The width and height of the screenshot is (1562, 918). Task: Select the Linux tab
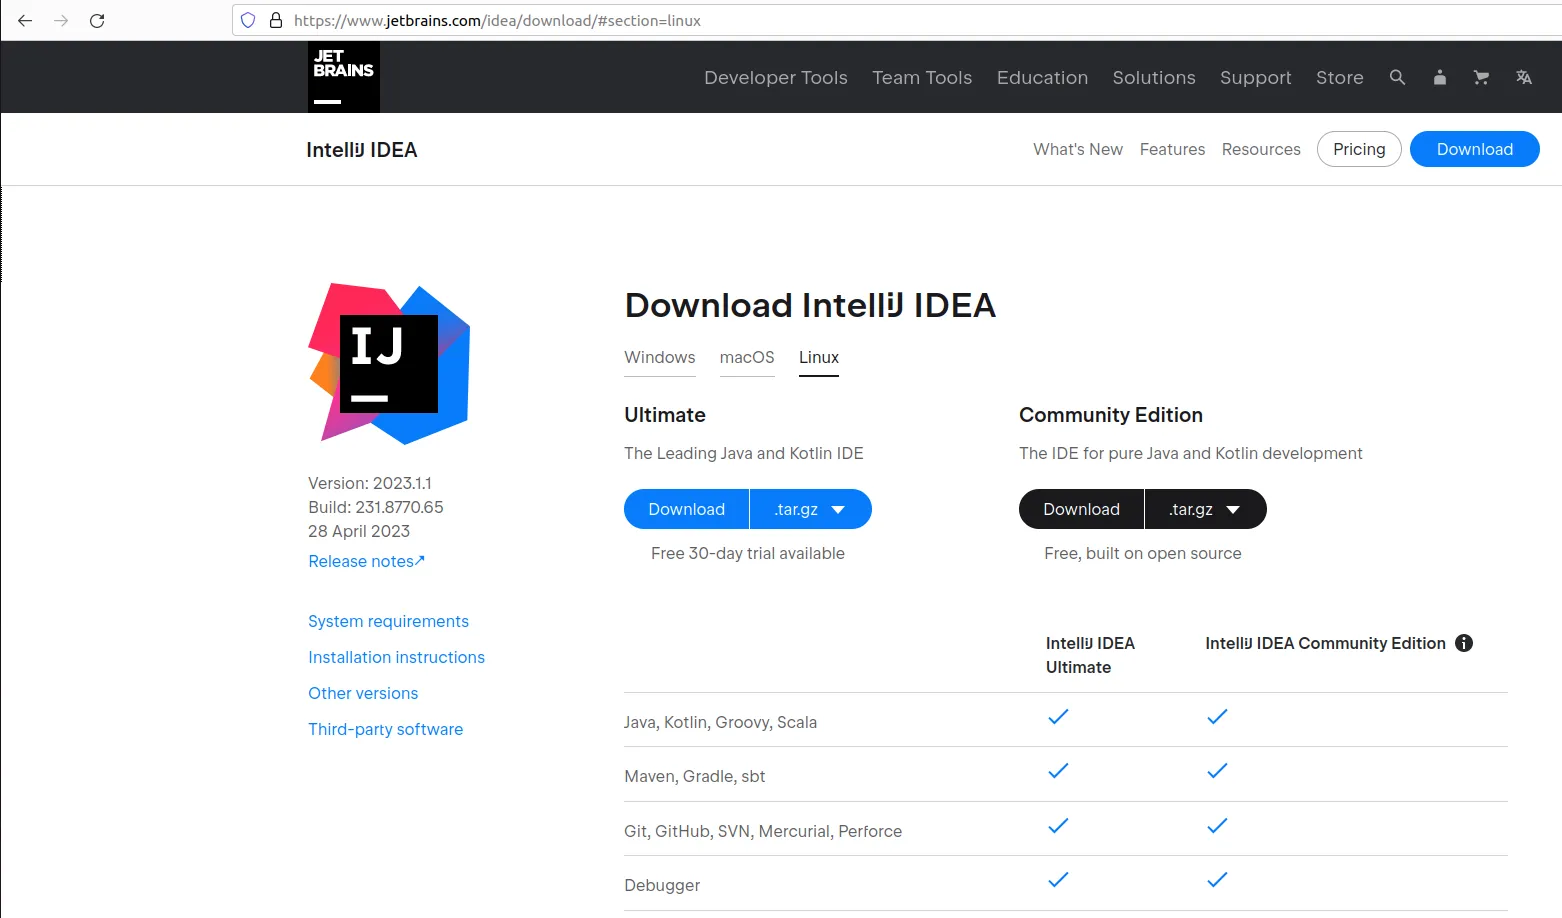(819, 358)
